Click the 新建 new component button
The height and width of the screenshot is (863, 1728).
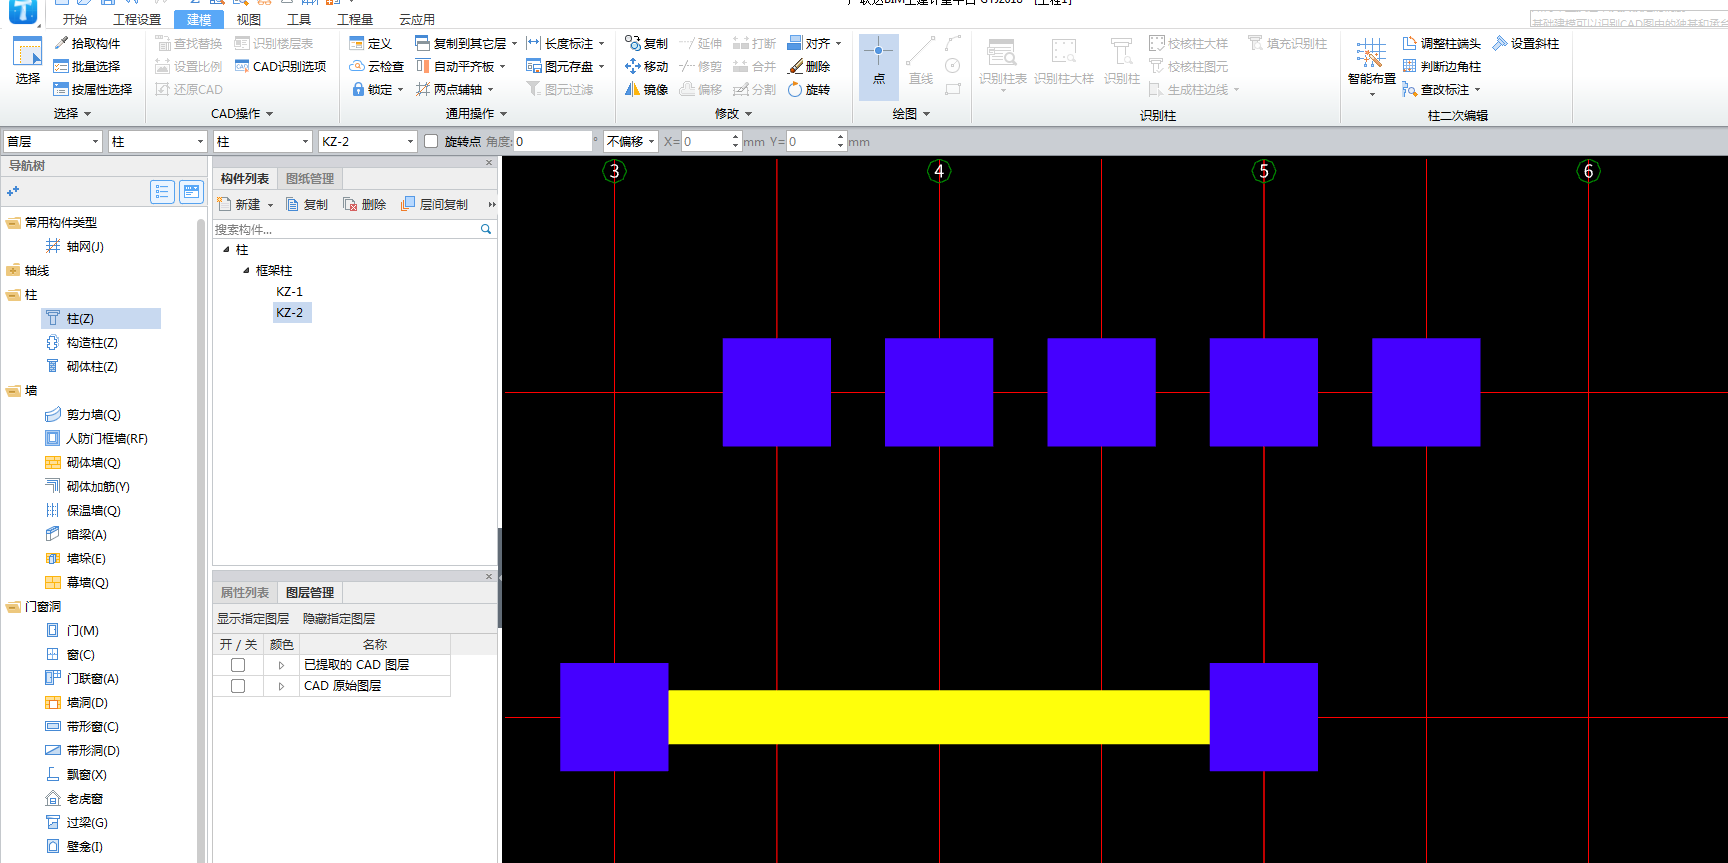point(240,204)
